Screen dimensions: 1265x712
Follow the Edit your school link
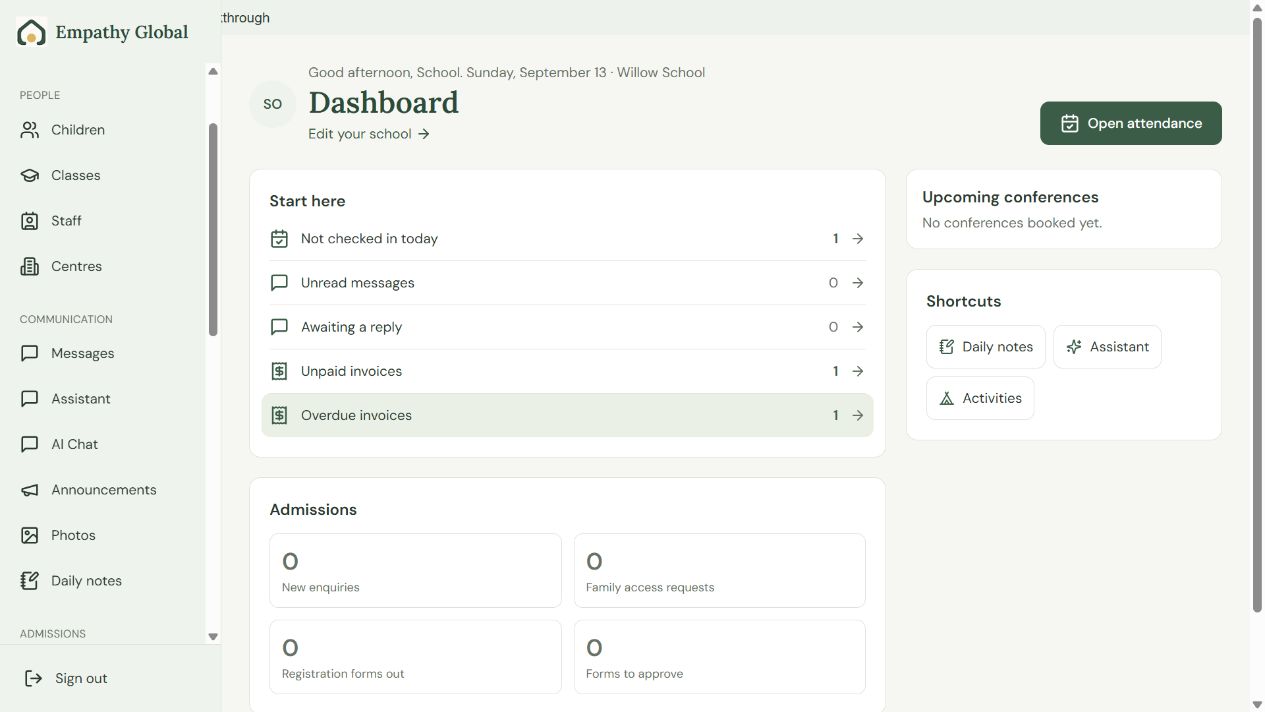pos(369,134)
